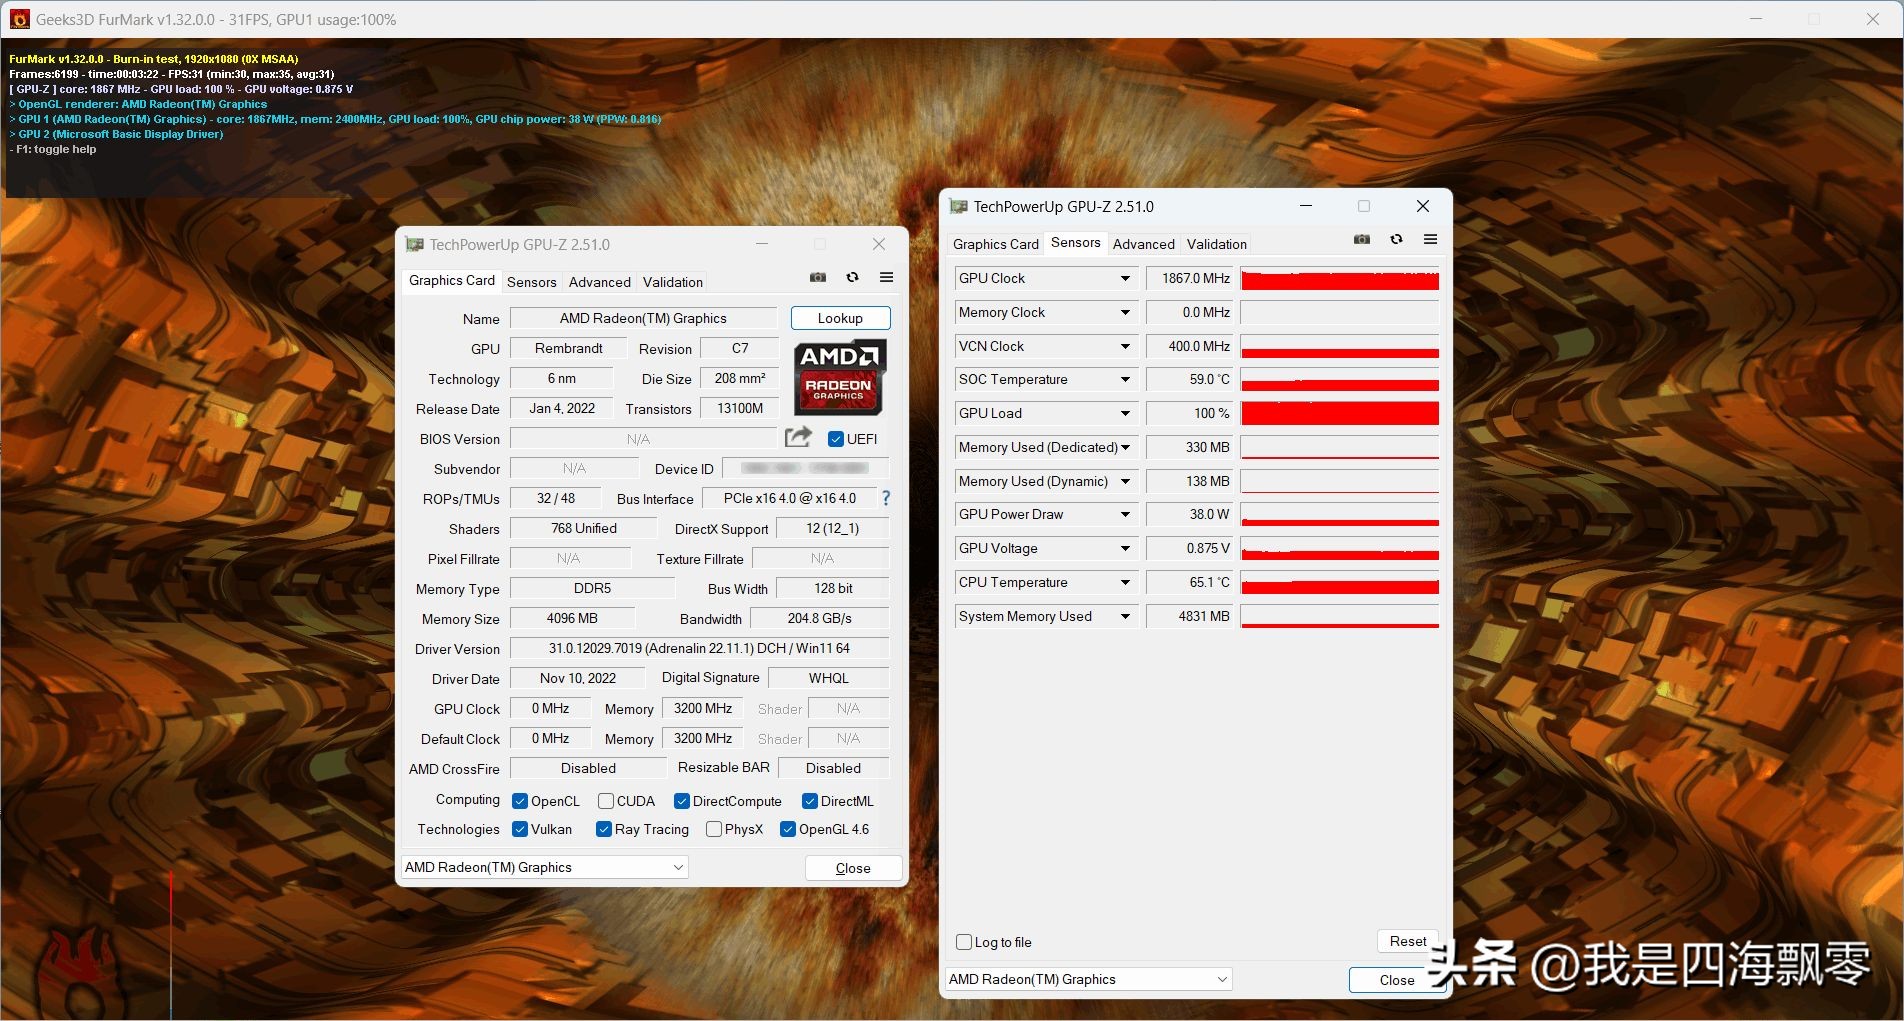This screenshot has width=1904, height=1021.
Task: Click the refresh icon in Sensors window
Action: [x=1396, y=240]
